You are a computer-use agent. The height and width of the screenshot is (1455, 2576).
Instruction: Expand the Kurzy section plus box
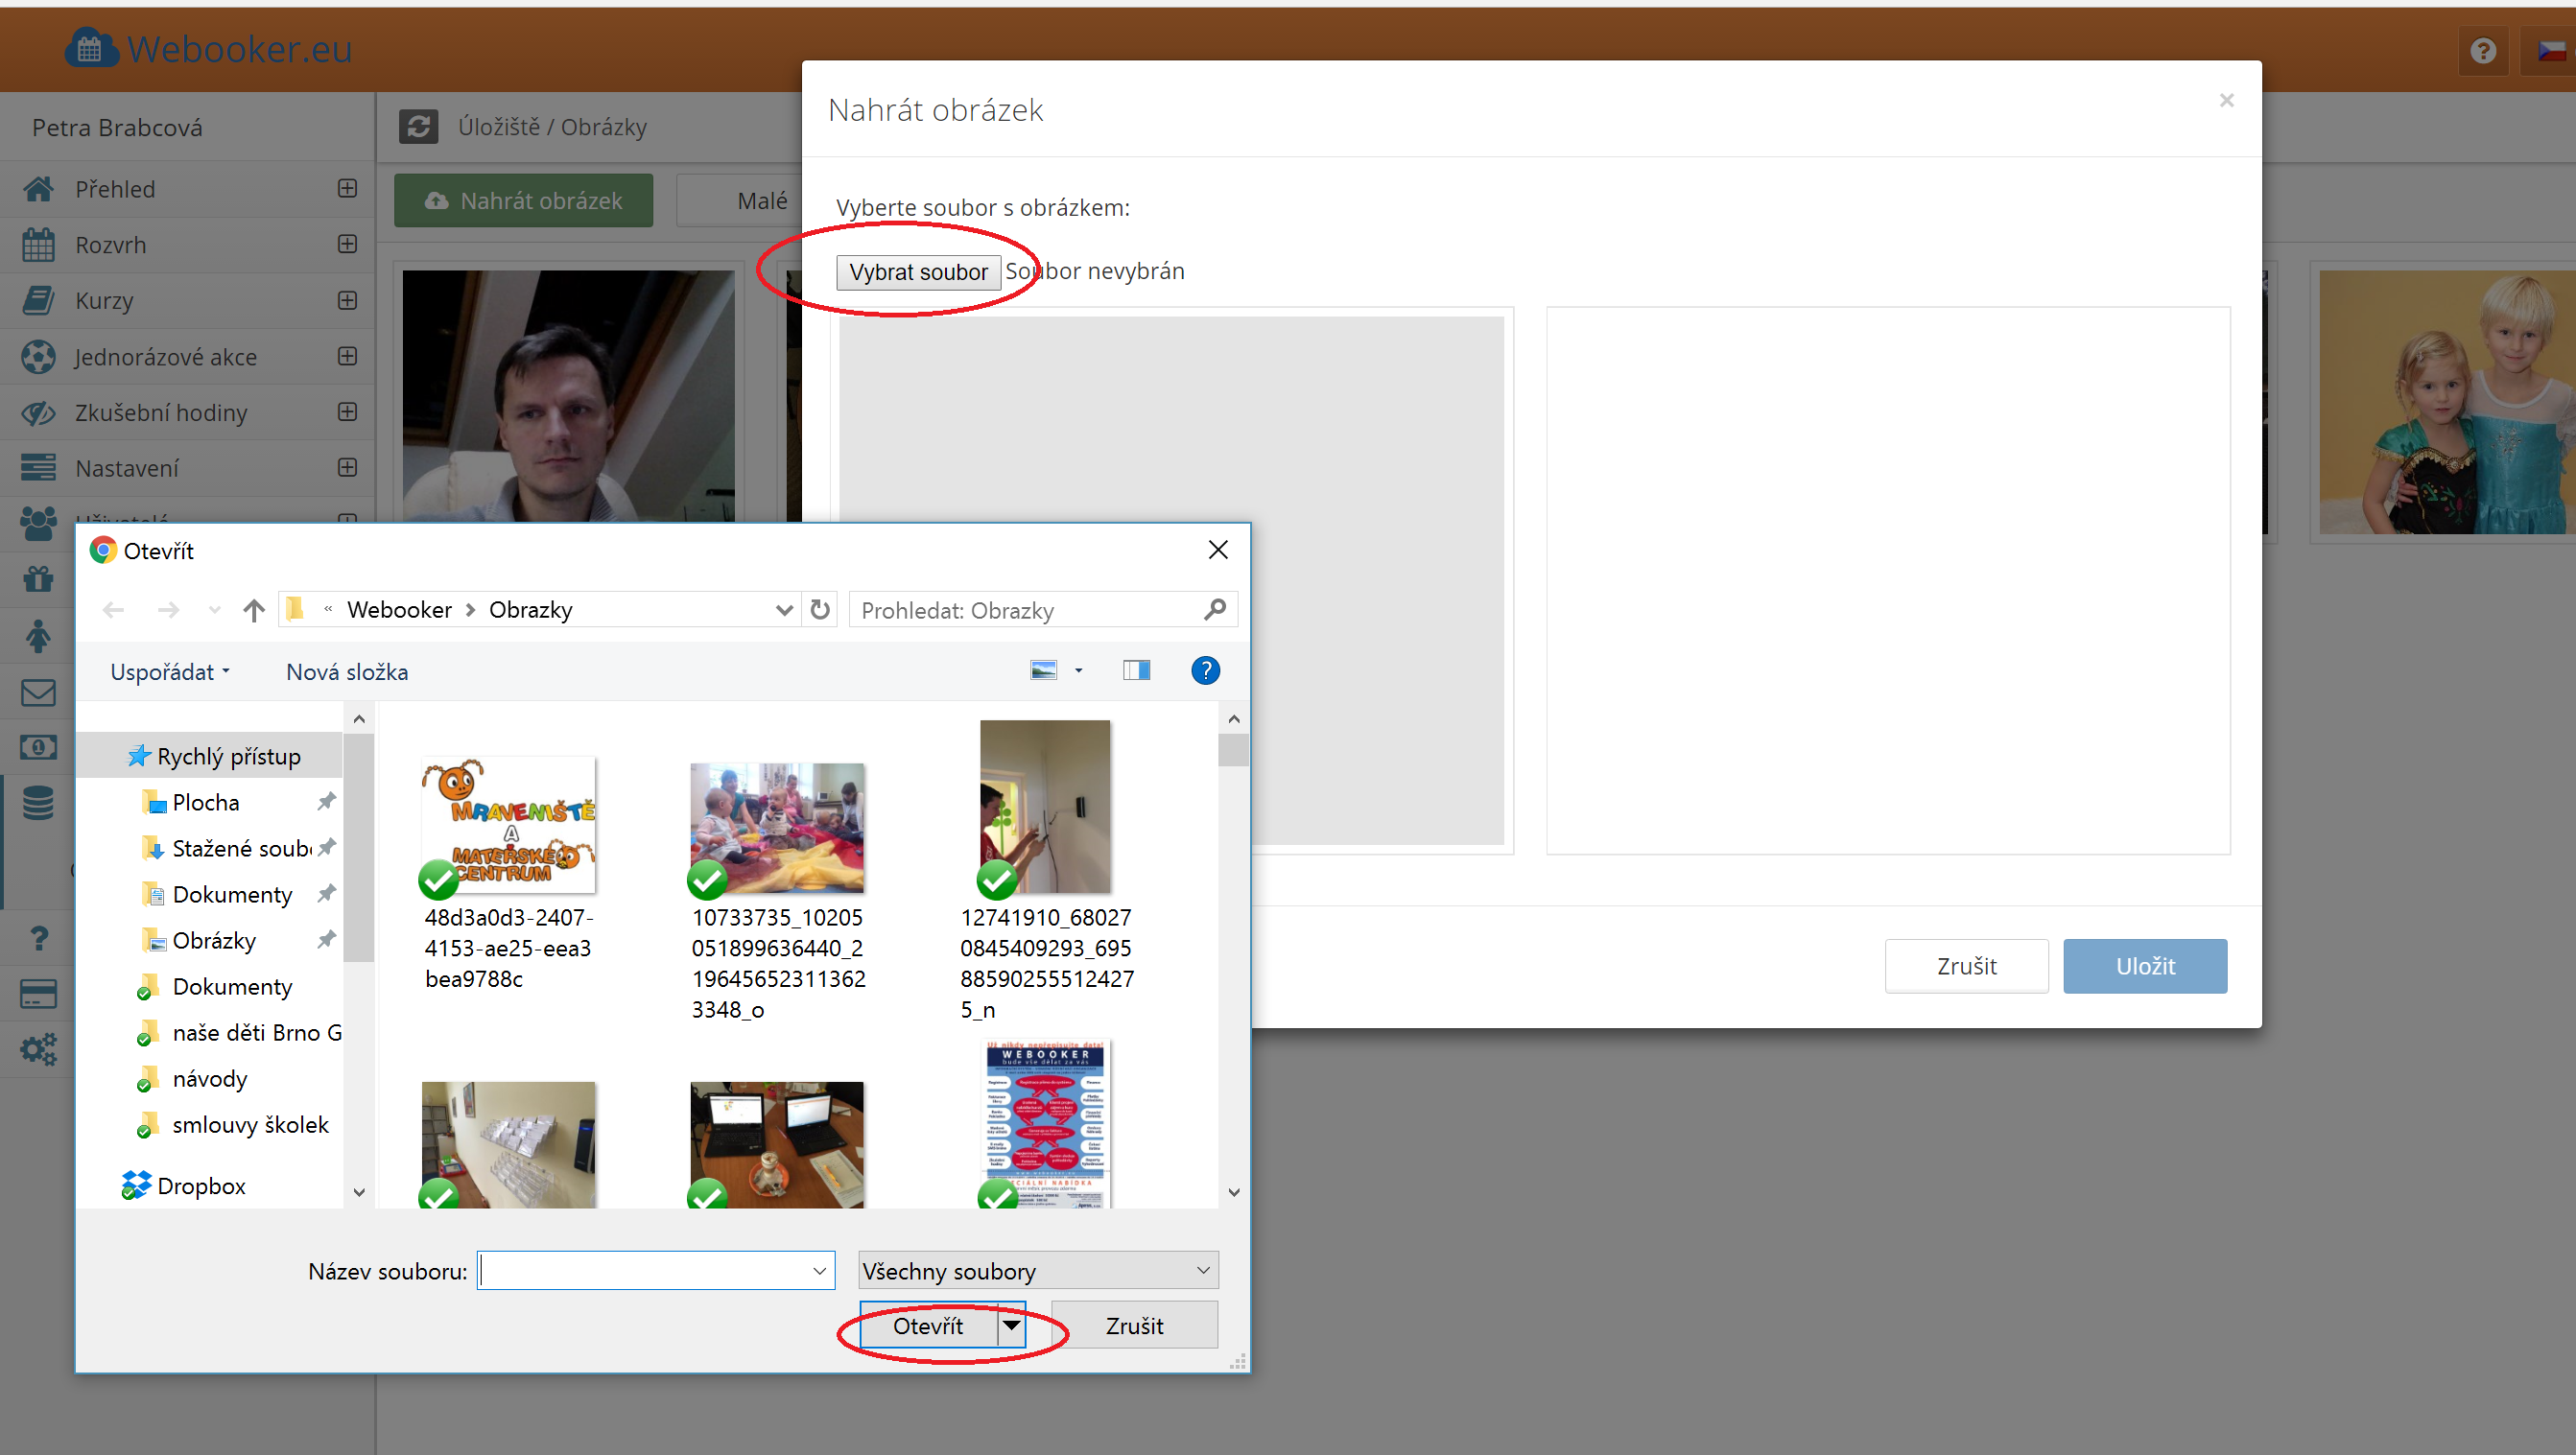(x=347, y=301)
